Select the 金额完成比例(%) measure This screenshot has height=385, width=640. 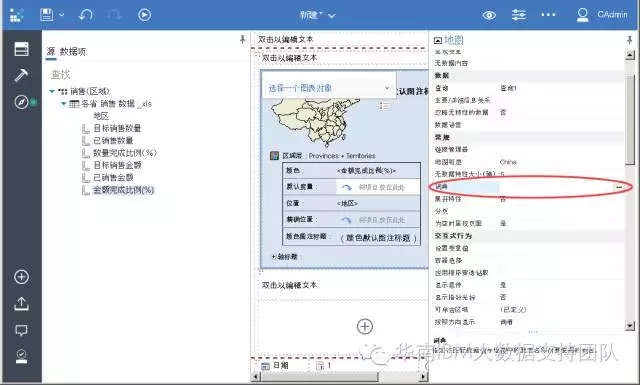(x=123, y=190)
